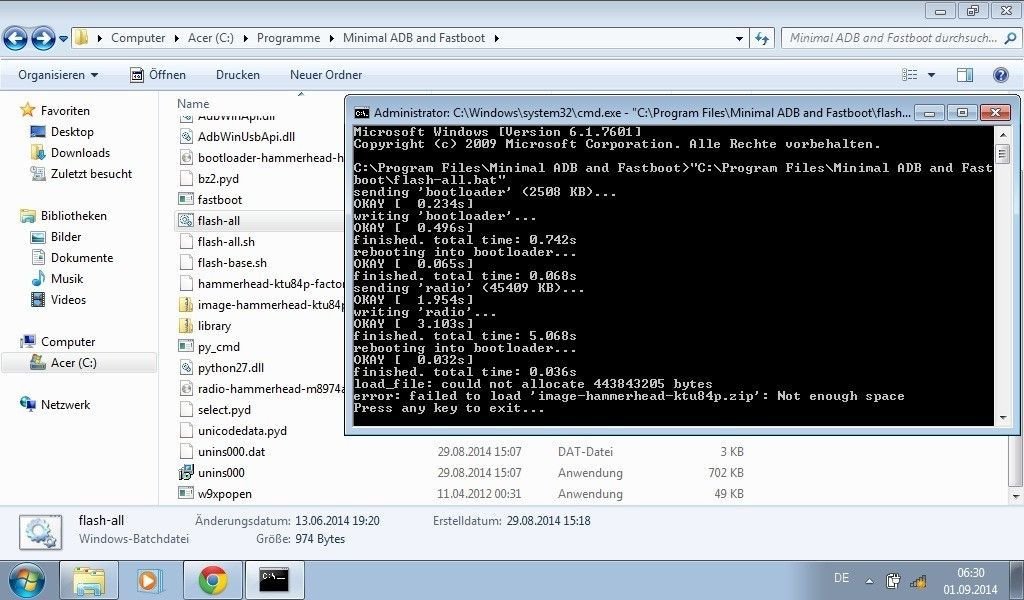Screen dimensions: 1024x600
Task: Select the flash-all.sh file icon
Action: point(186,242)
